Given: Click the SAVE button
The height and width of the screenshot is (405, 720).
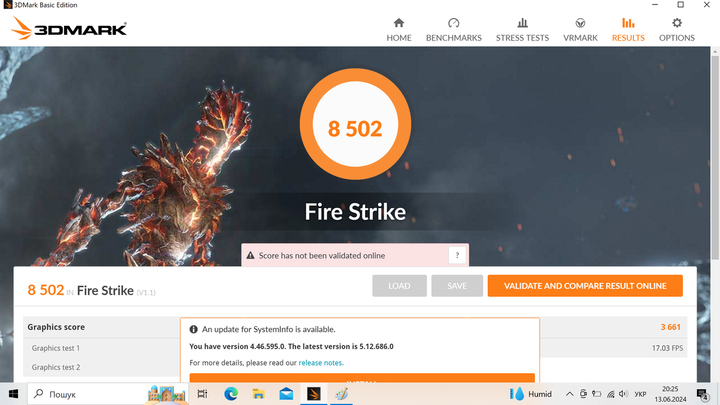Looking at the screenshot, I should pyautogui.click(x=457, y=286).
